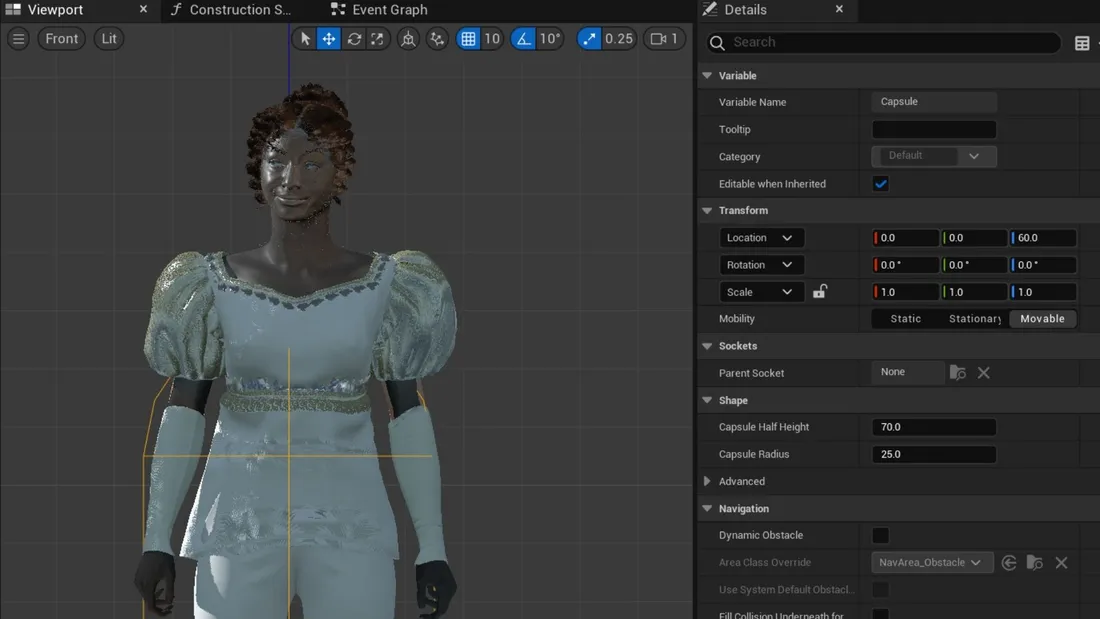The image size is (1100, 619).
Task: Collapse the Transform section
Action: tap(707, 211)
